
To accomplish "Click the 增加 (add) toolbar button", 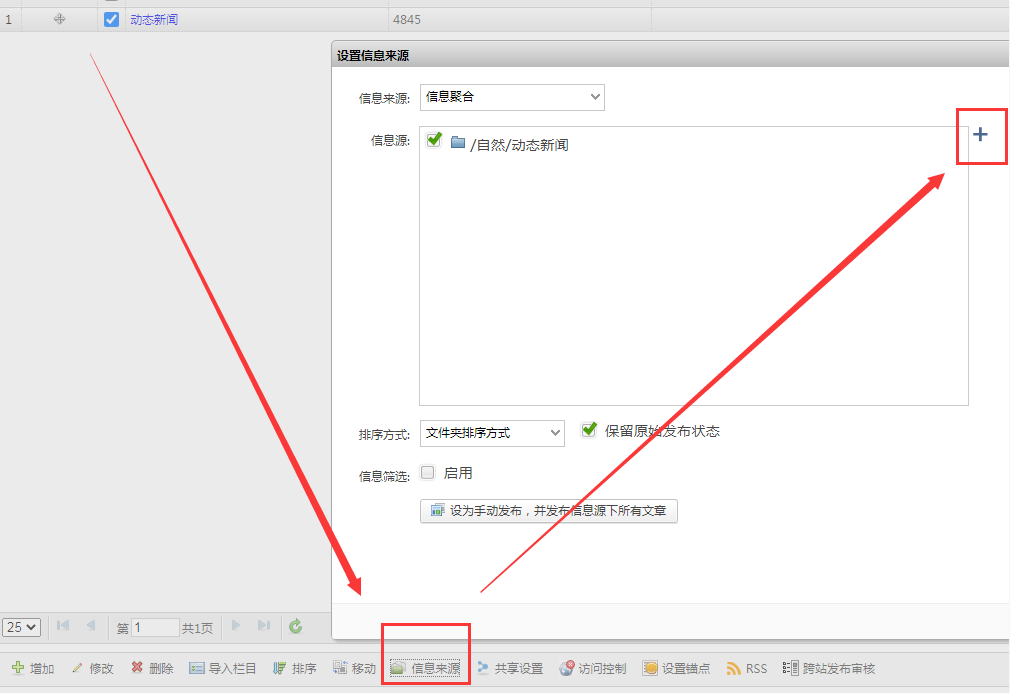I will tap(32, 668).
